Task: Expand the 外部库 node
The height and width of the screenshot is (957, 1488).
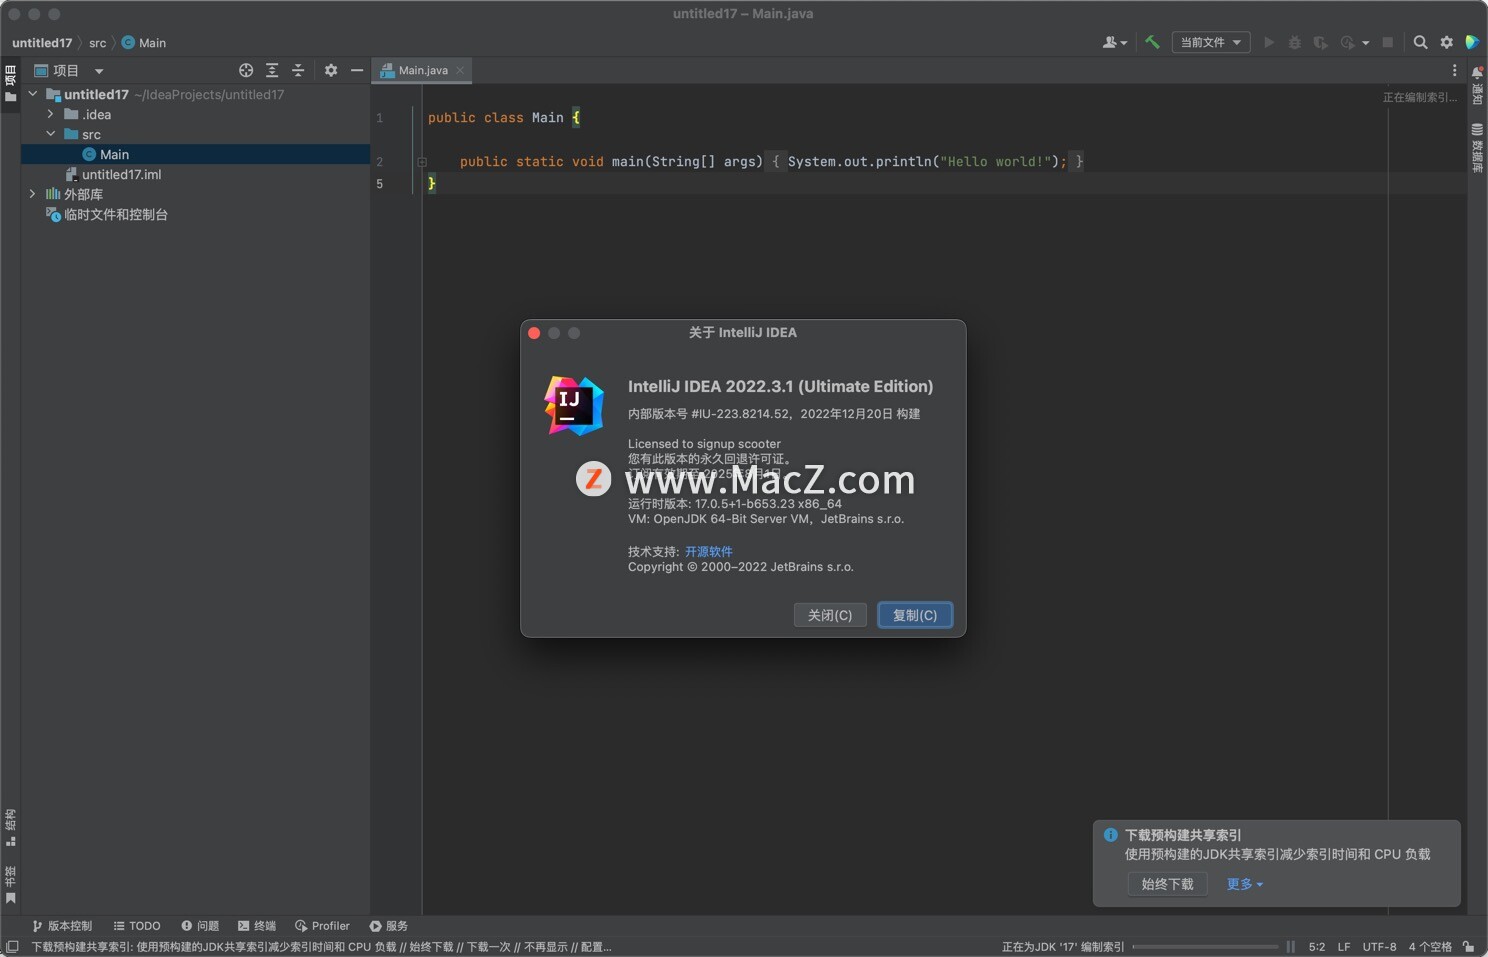Action: click(x=33, y=194)
